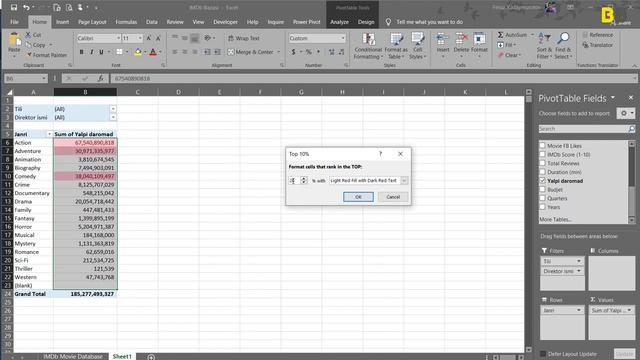
Task: Check the Duration (min) field
Action: (542, 172)
